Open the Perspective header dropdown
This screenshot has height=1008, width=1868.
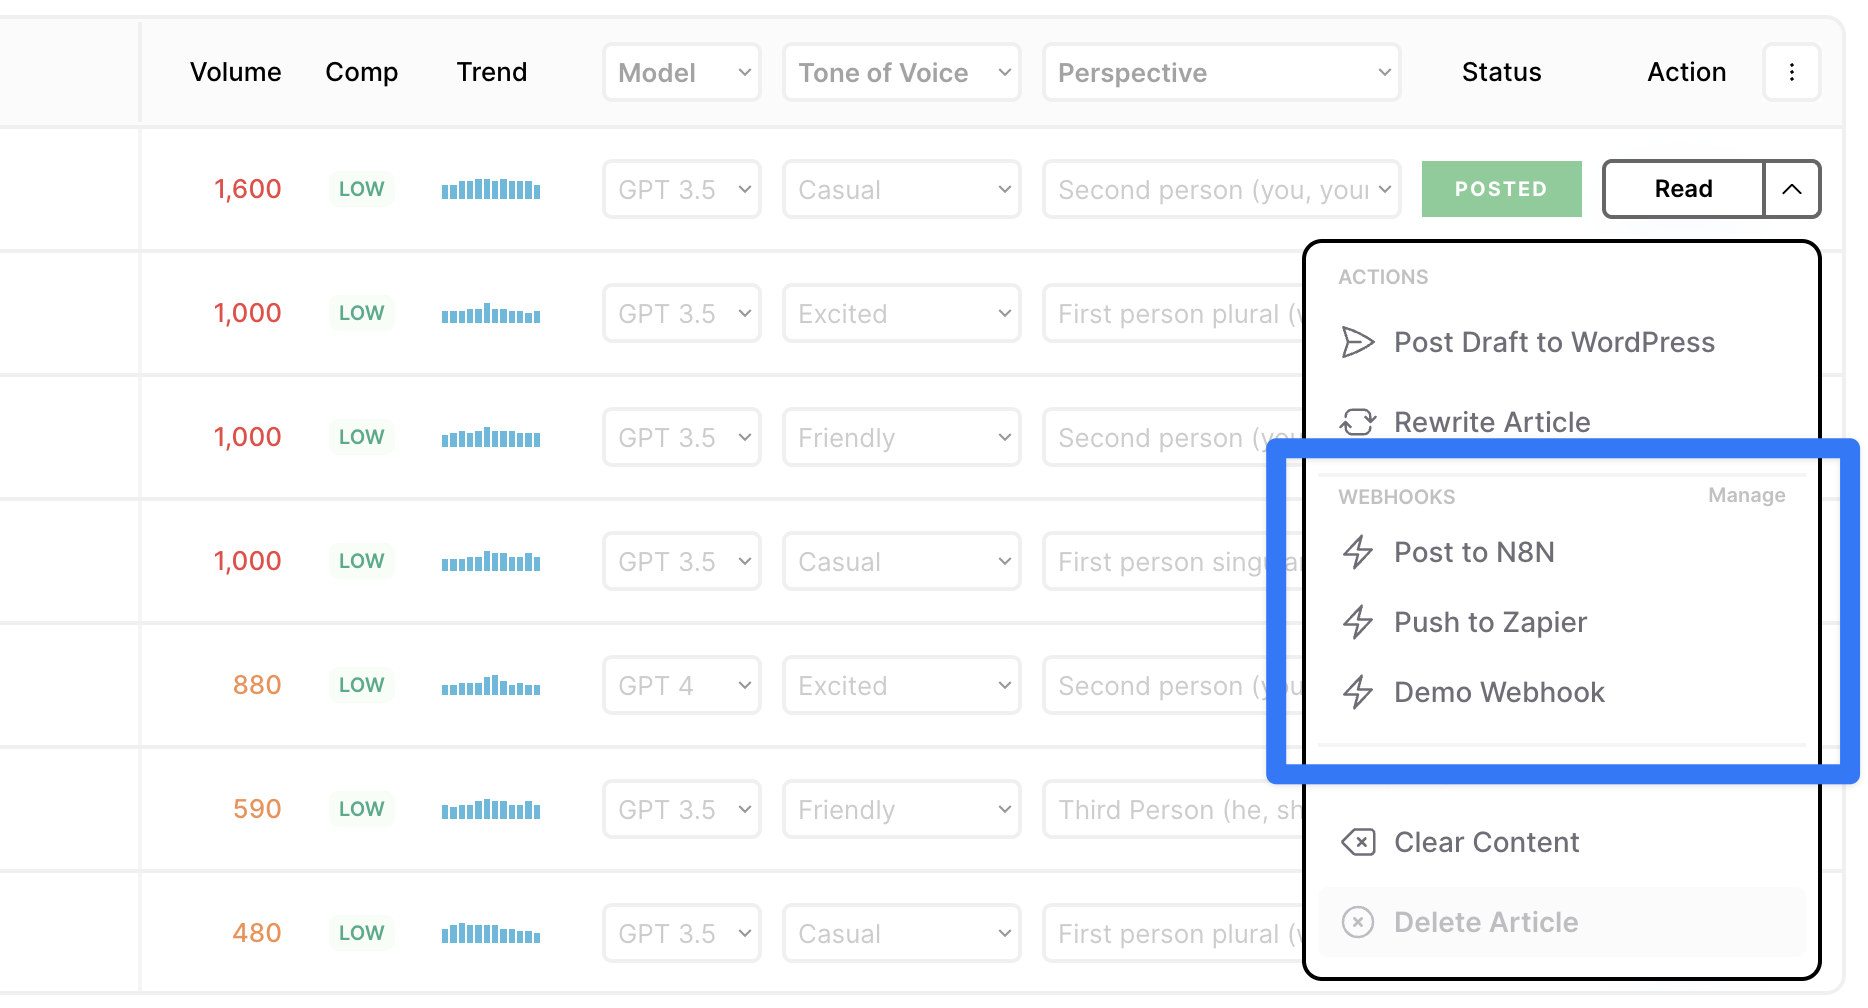pos(1221,72)
